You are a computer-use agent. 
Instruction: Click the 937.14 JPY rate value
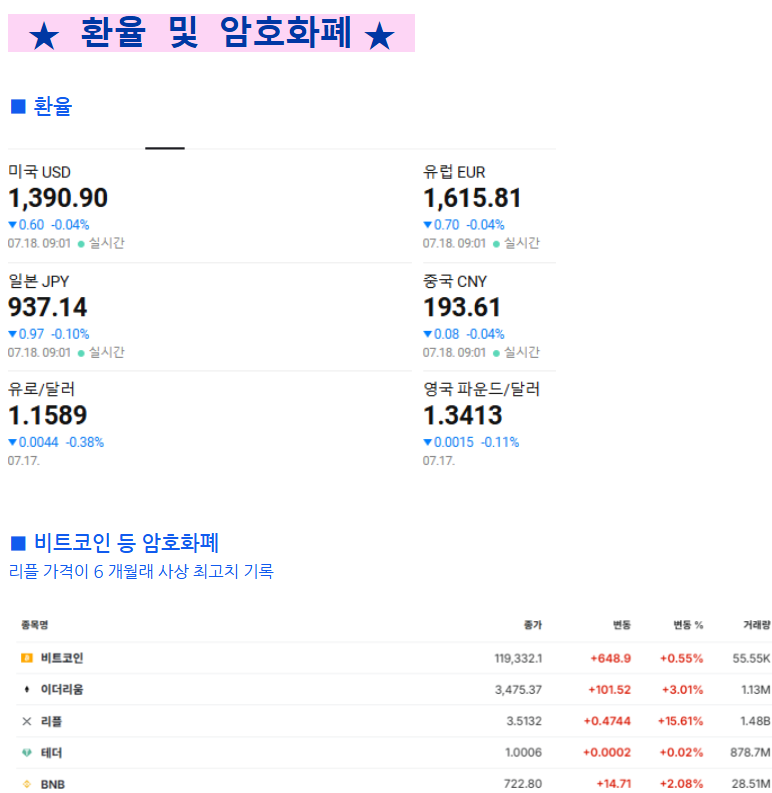tap(48, 307)
